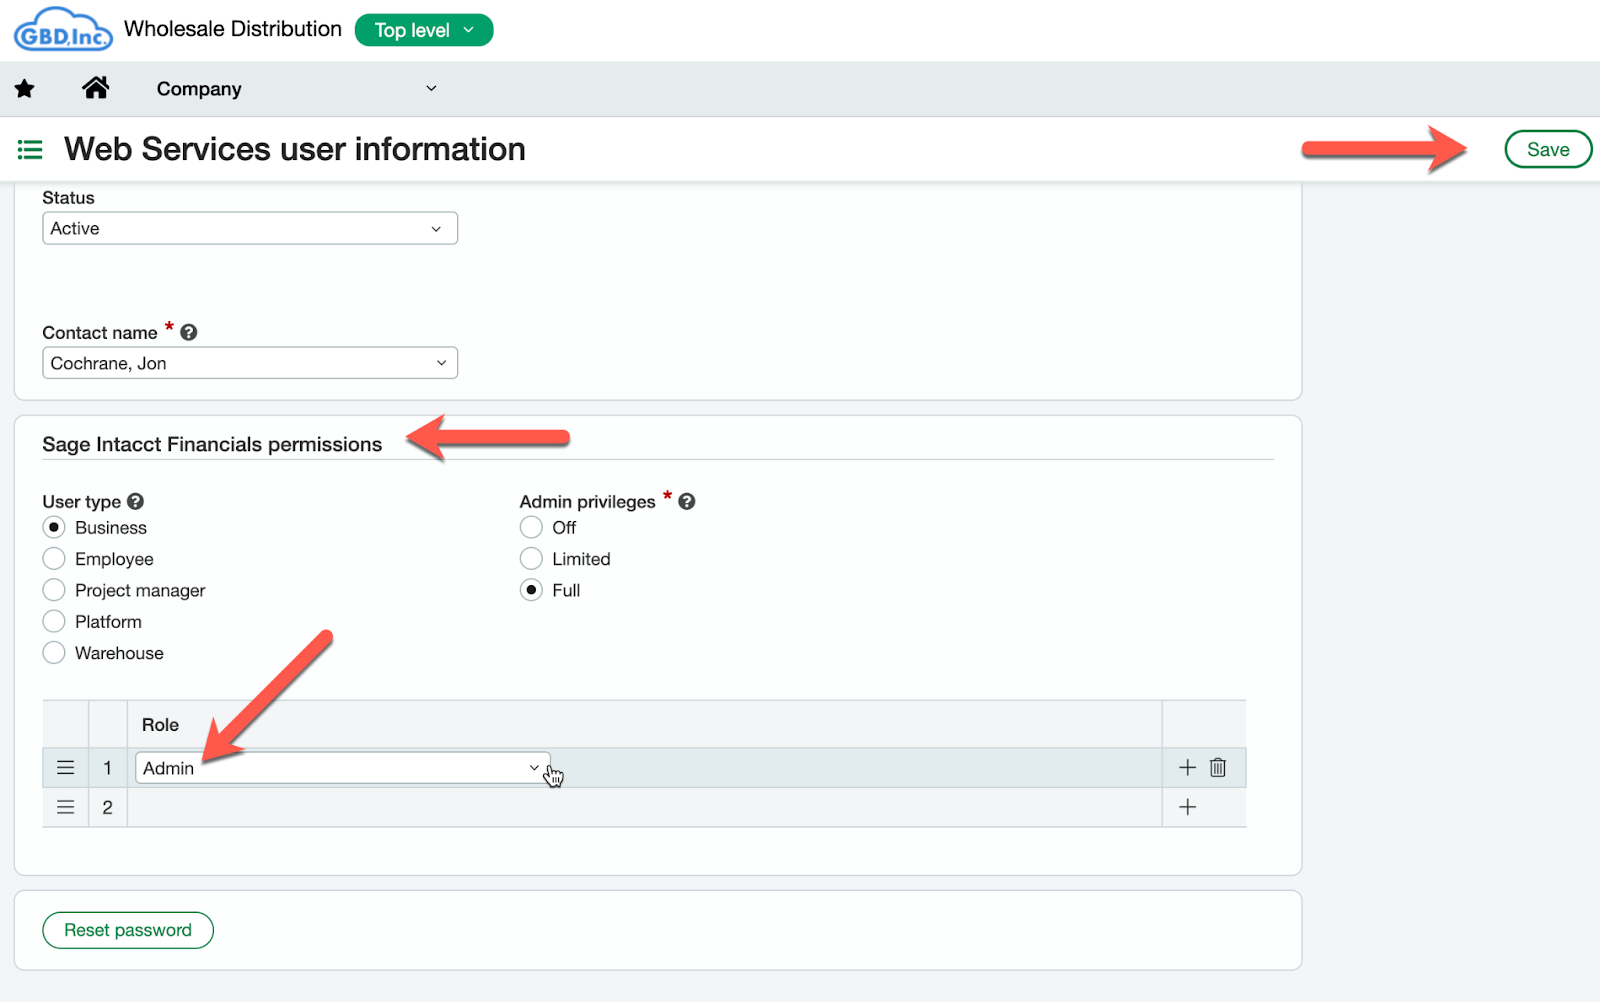Open the Contact name dropdown
The image size is (1600, 1002).
pos(250,363)
